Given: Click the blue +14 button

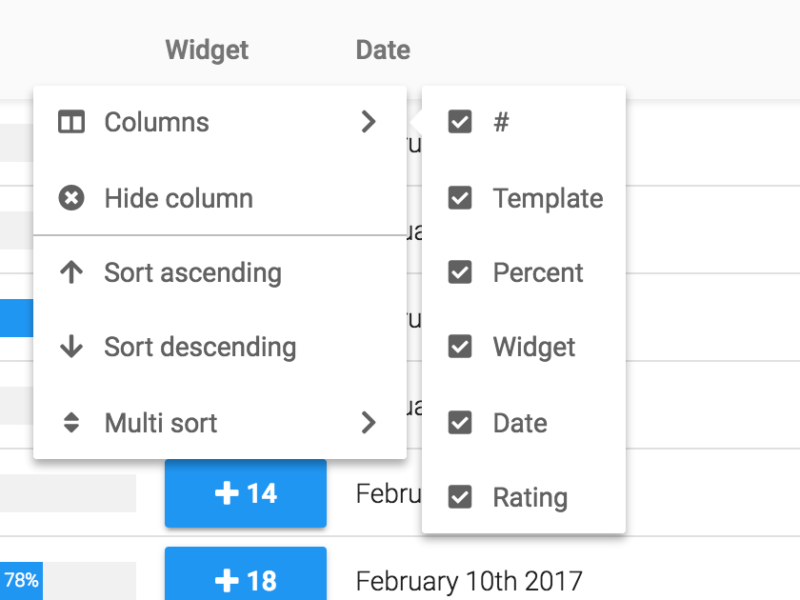Looking at the screenshot, I should pyautogui.click(x=245, y=493).
